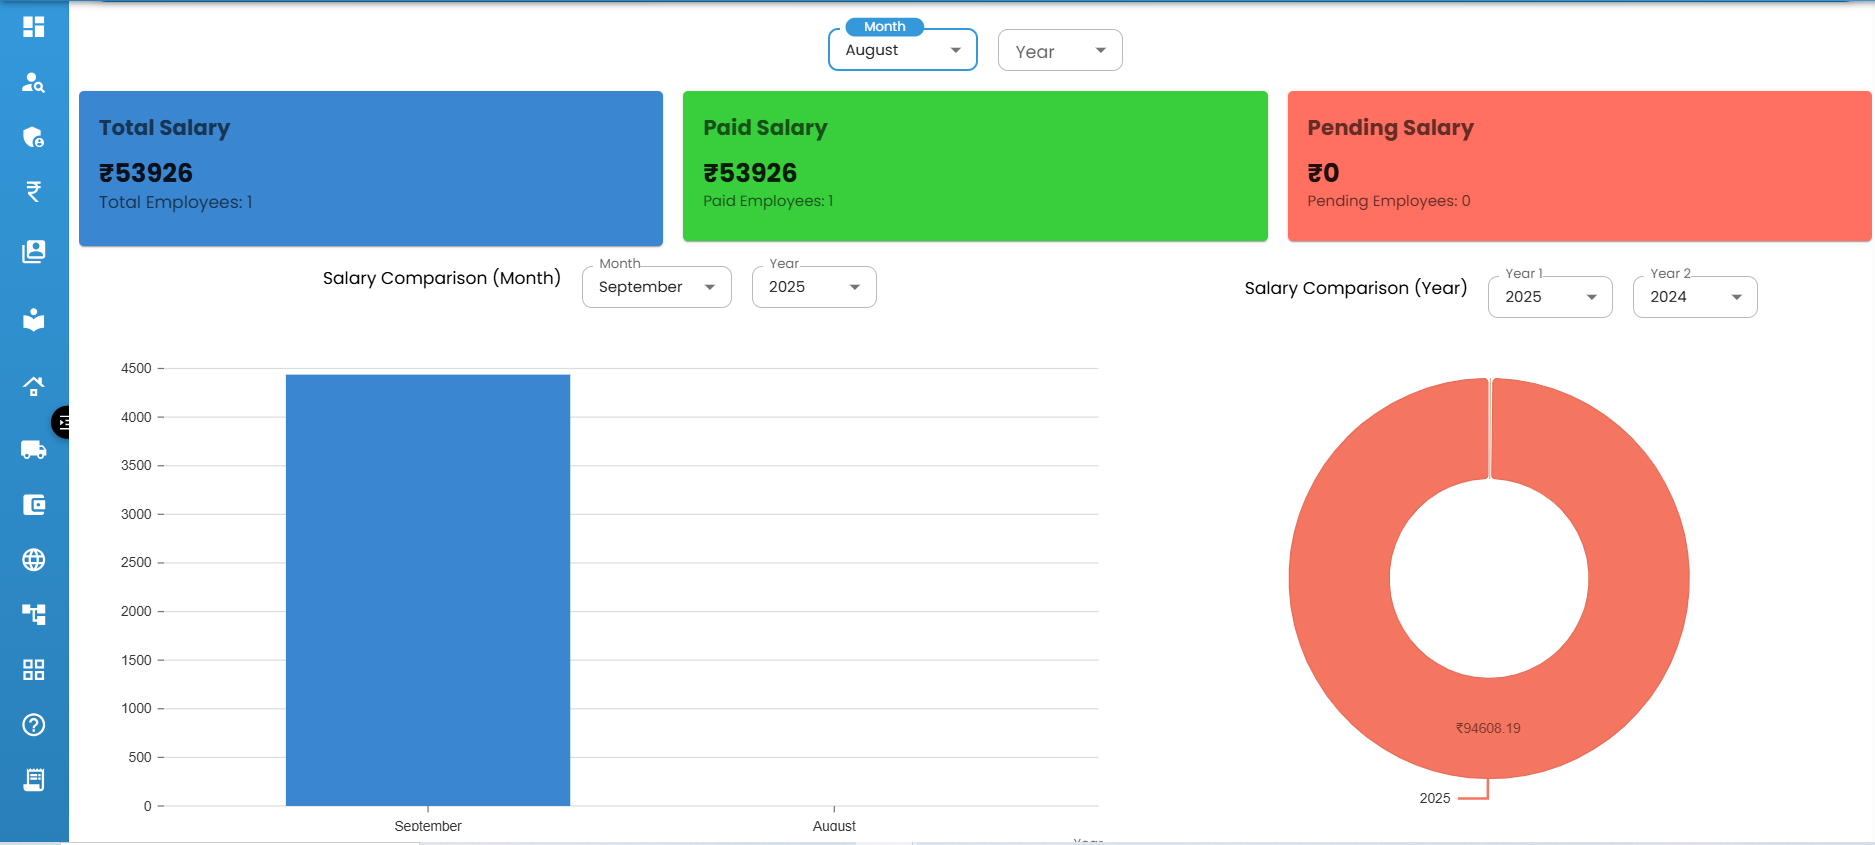Image resolution: width=1875 pixels, height=845 pixels.
Task: Click the Paid Salary green card
Action: coord(974,166)
